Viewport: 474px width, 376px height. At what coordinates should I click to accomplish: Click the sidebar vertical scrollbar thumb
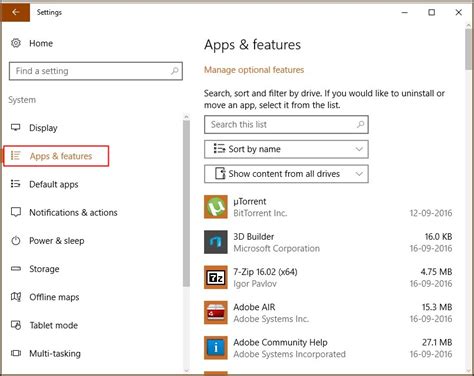pos(186,203)
